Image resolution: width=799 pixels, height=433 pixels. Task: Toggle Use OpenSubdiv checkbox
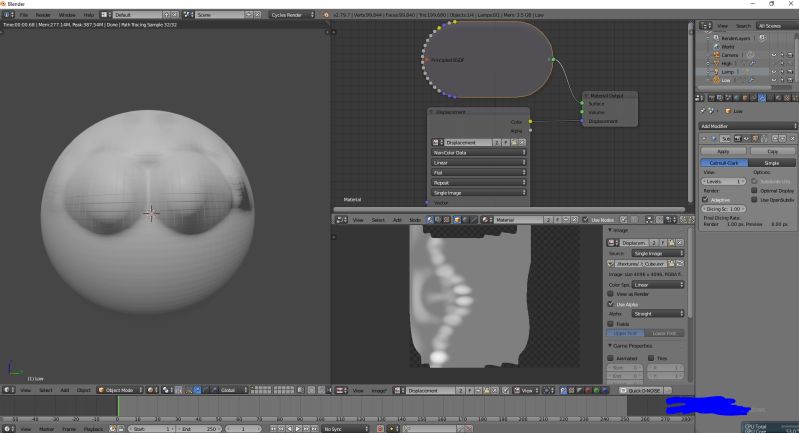754,200
